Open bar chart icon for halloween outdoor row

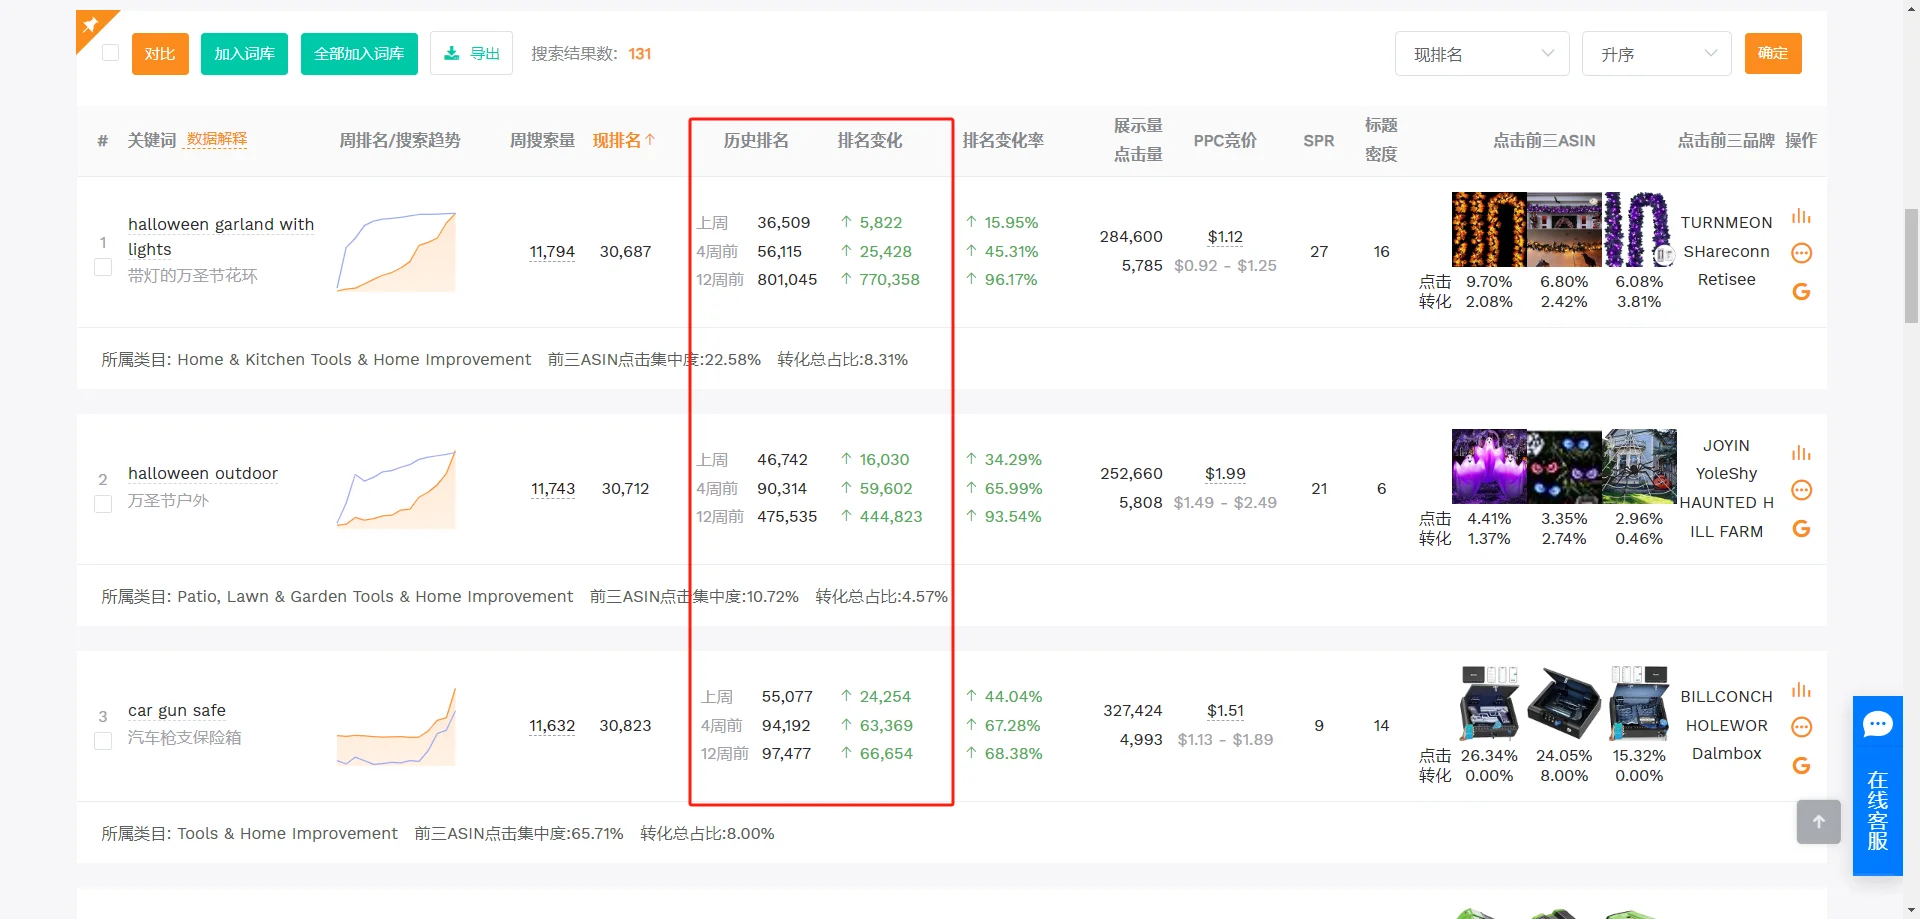coord(1801,453)
